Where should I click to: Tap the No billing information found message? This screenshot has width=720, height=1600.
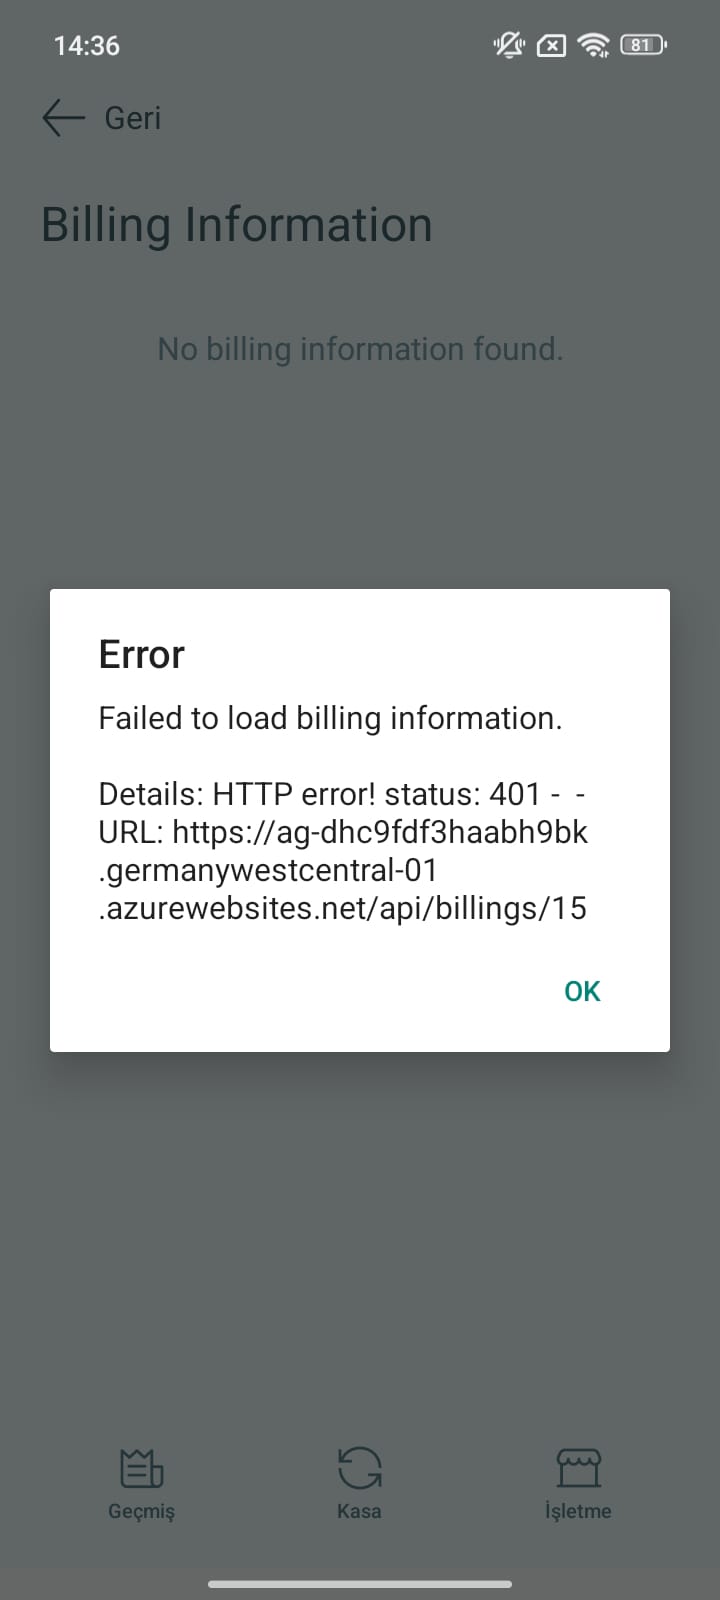(x=360, y=349)
